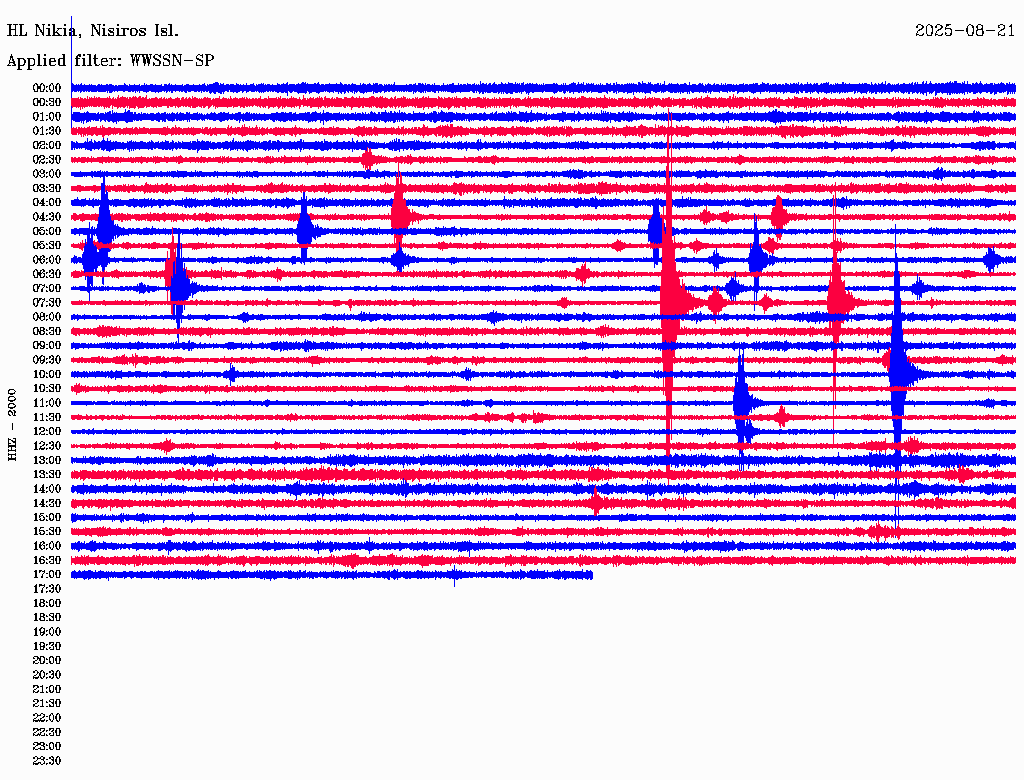Screen dimensions: 1024x780
Task: Select the 22:00 time label
Action: click(x=47, y=717)
